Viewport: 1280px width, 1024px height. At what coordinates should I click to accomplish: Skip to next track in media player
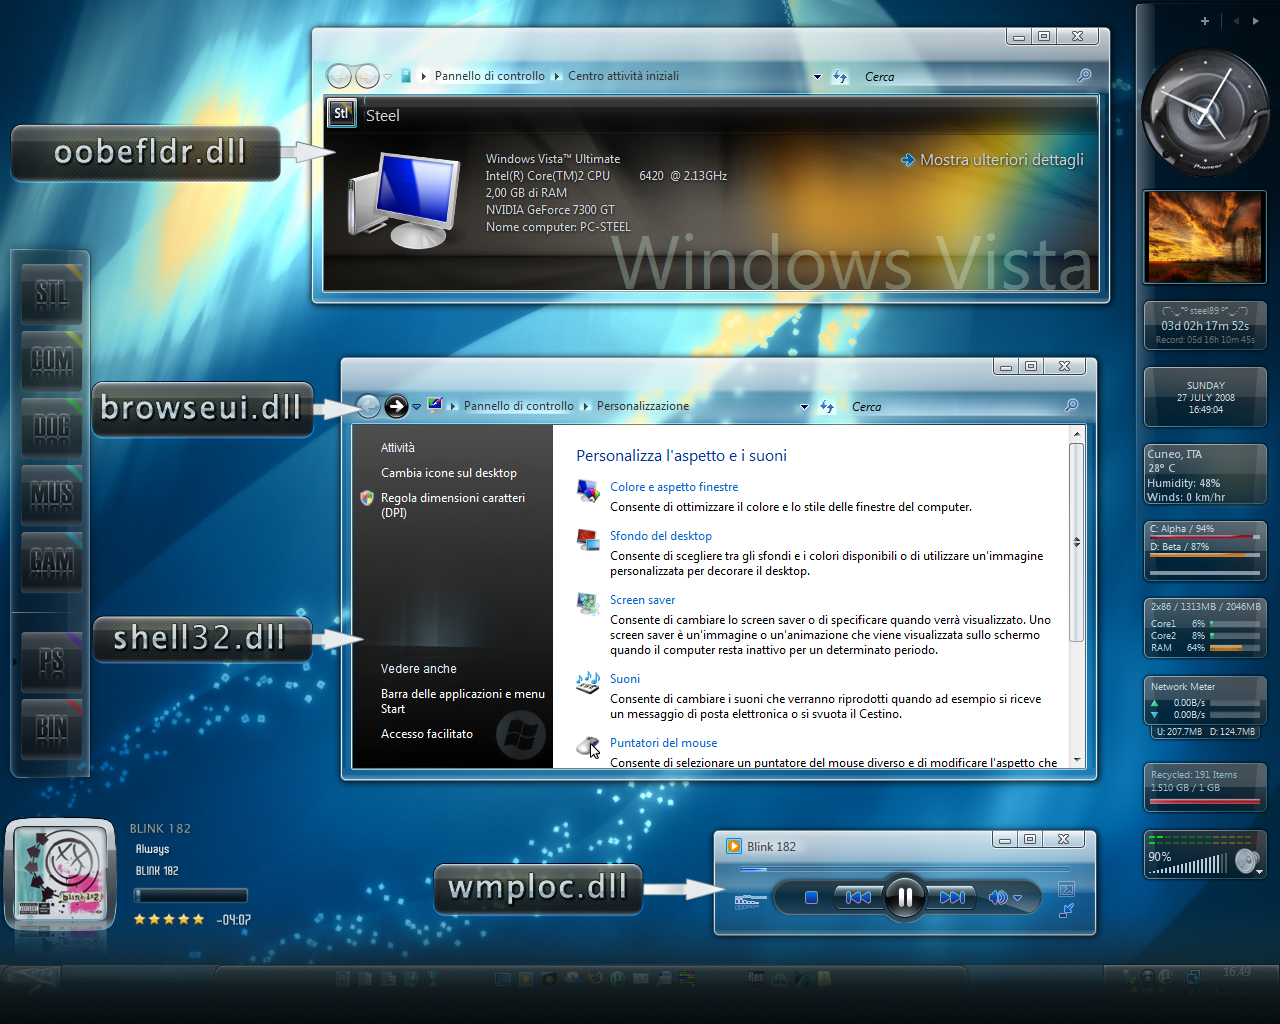[952, 897]
